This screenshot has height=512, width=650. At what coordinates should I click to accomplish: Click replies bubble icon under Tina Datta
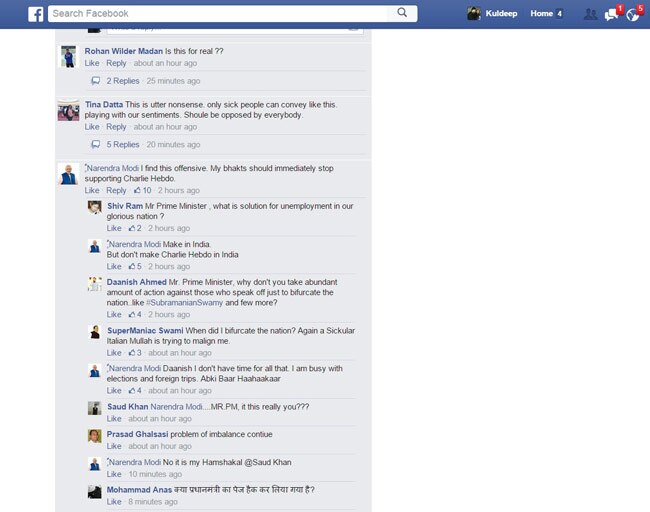(x=95, y=144)
